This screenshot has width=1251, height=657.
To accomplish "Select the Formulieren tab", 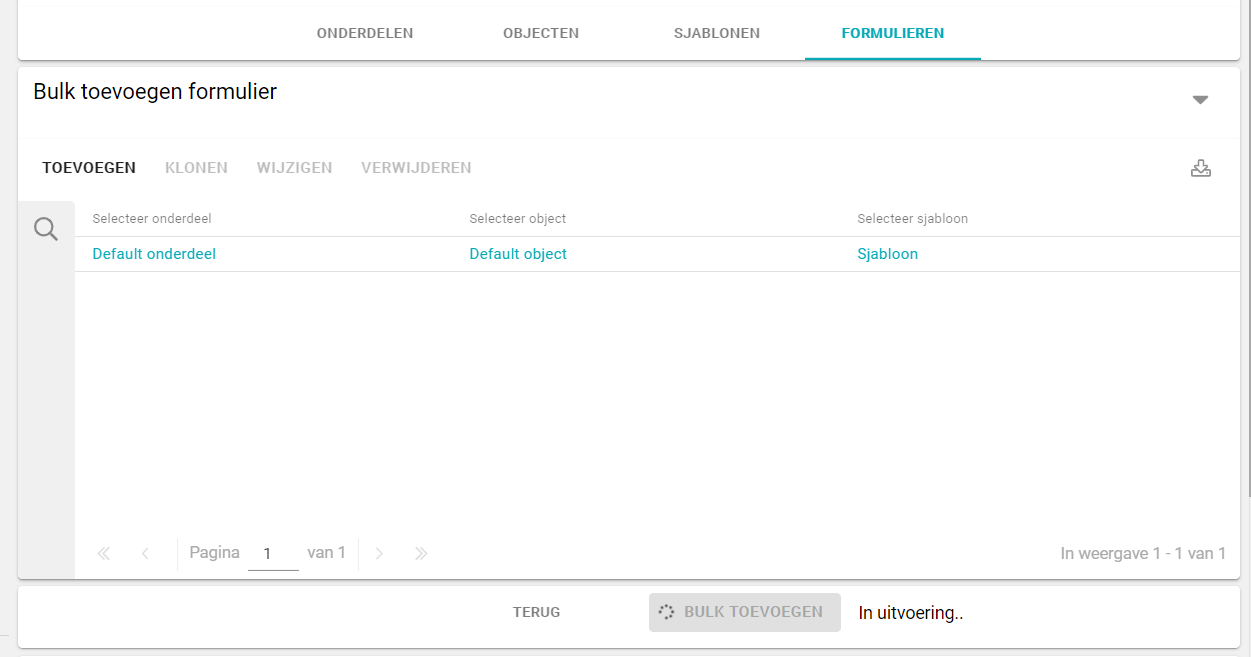I will click(x=893, y=33).
